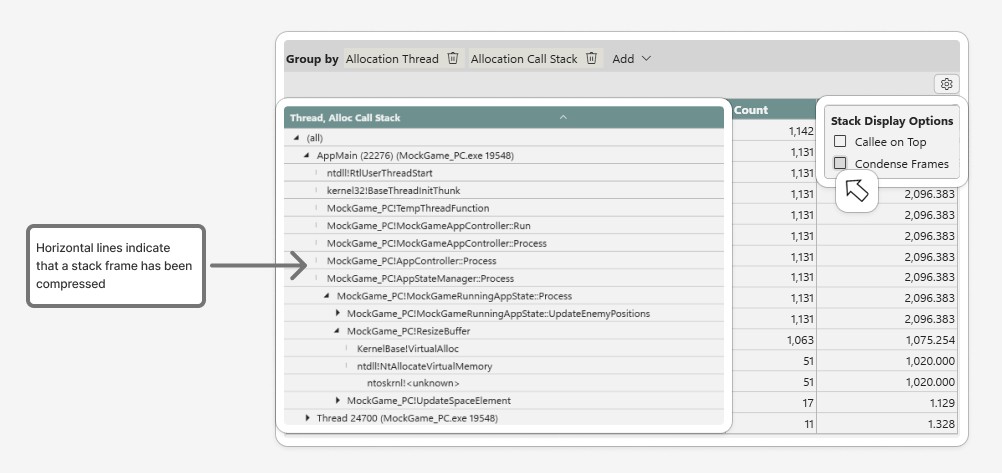This screenshot has height=473, width=1002.
Task: Click the Count column header
Action: (x=751, y=110)
